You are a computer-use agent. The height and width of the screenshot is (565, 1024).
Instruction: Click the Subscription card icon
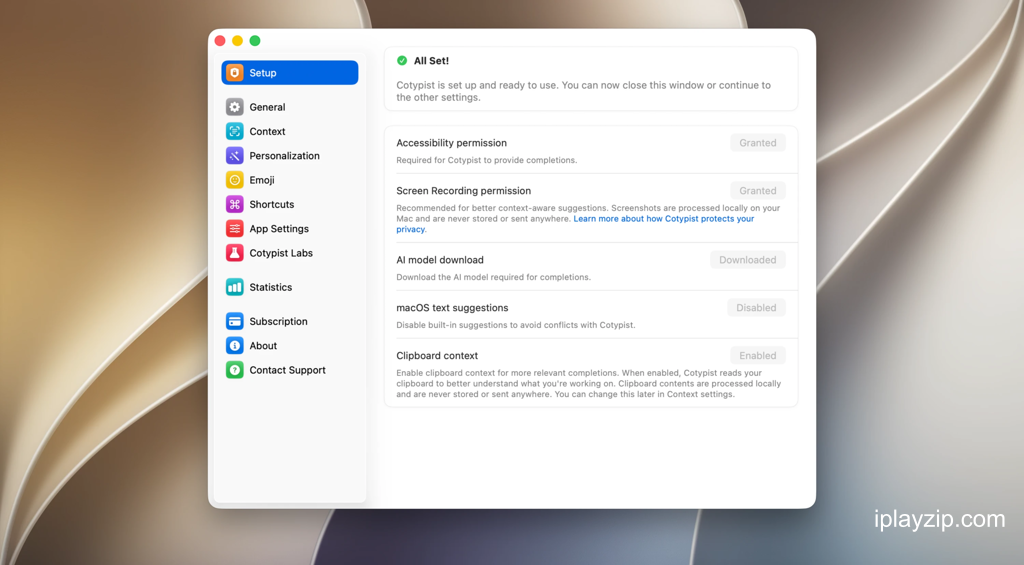click(x=234, y=321)
